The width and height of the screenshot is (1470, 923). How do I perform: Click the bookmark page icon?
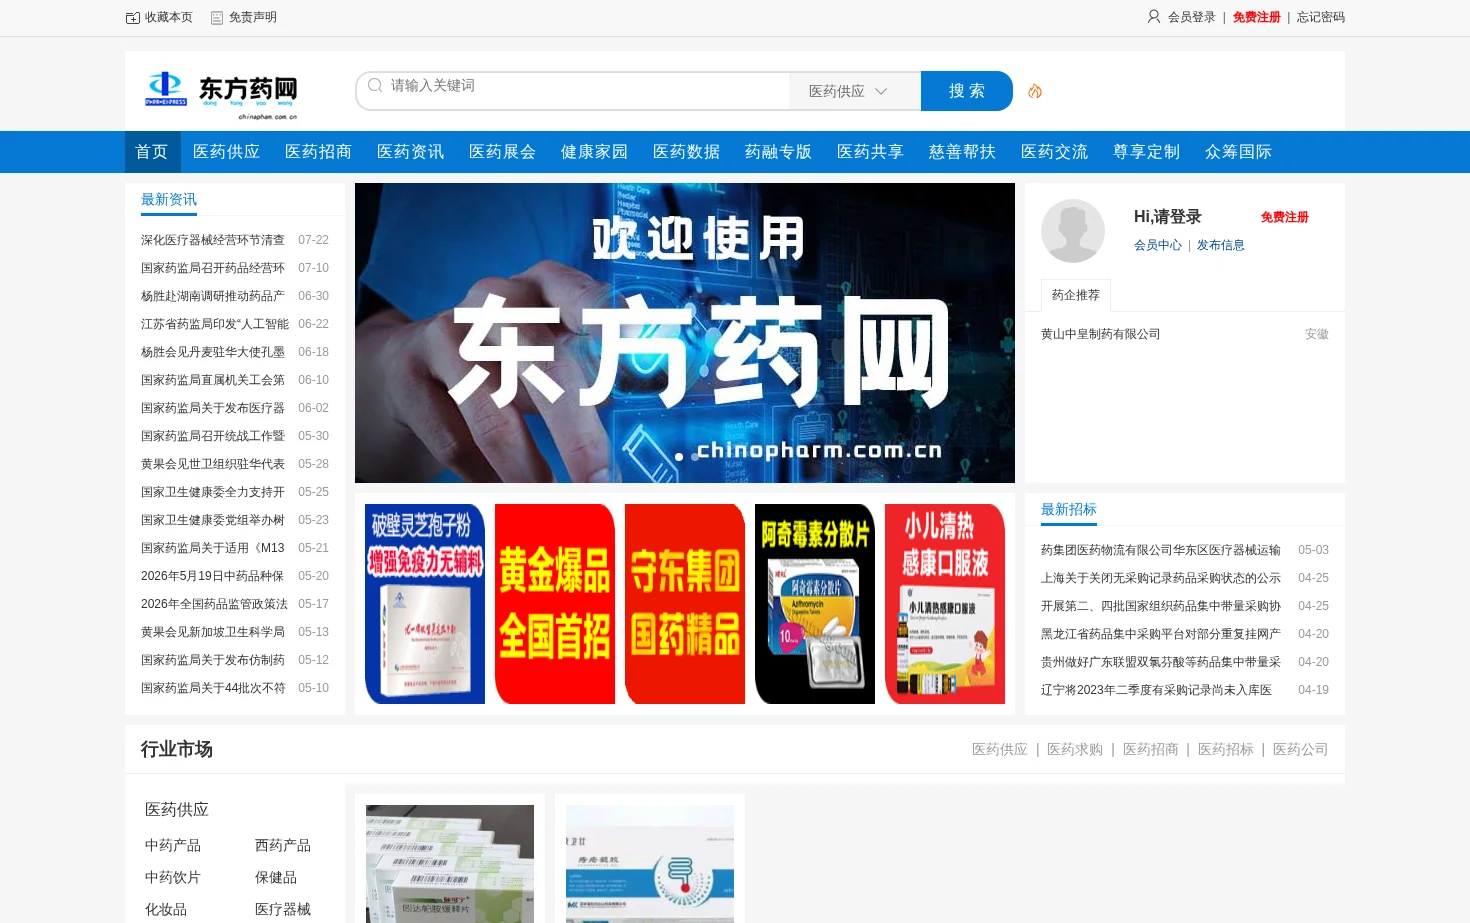(133, 17)
